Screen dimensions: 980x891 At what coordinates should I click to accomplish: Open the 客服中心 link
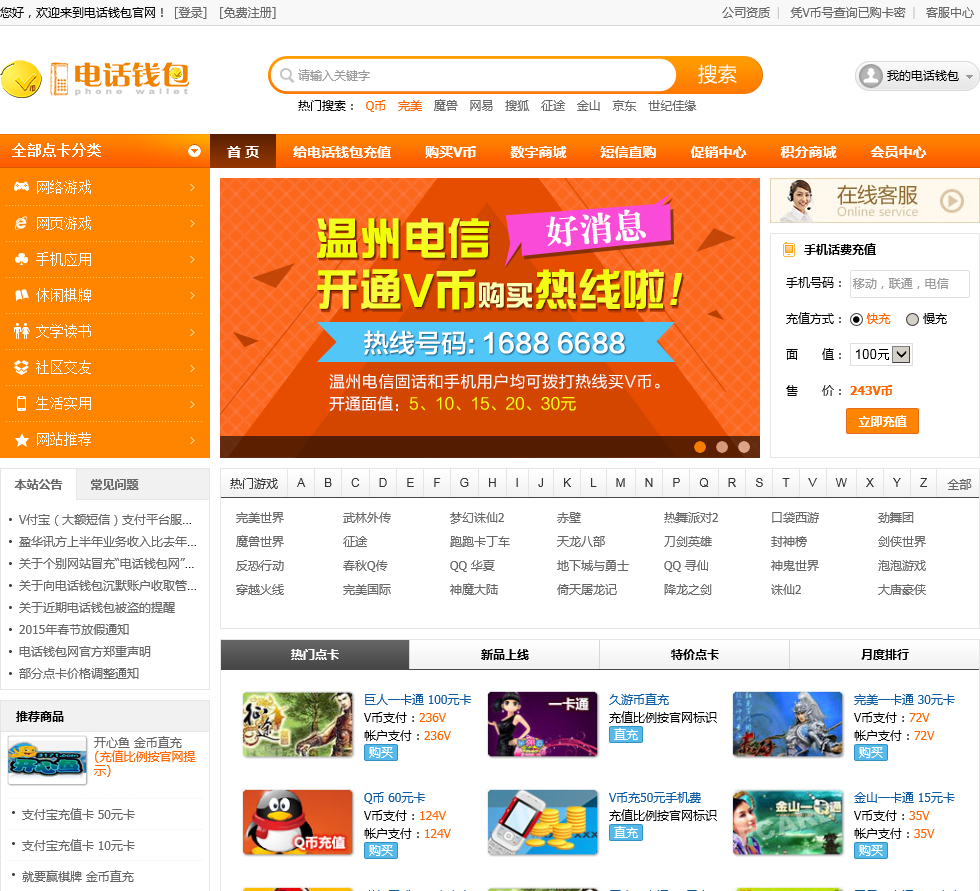(x=949, y=12)
